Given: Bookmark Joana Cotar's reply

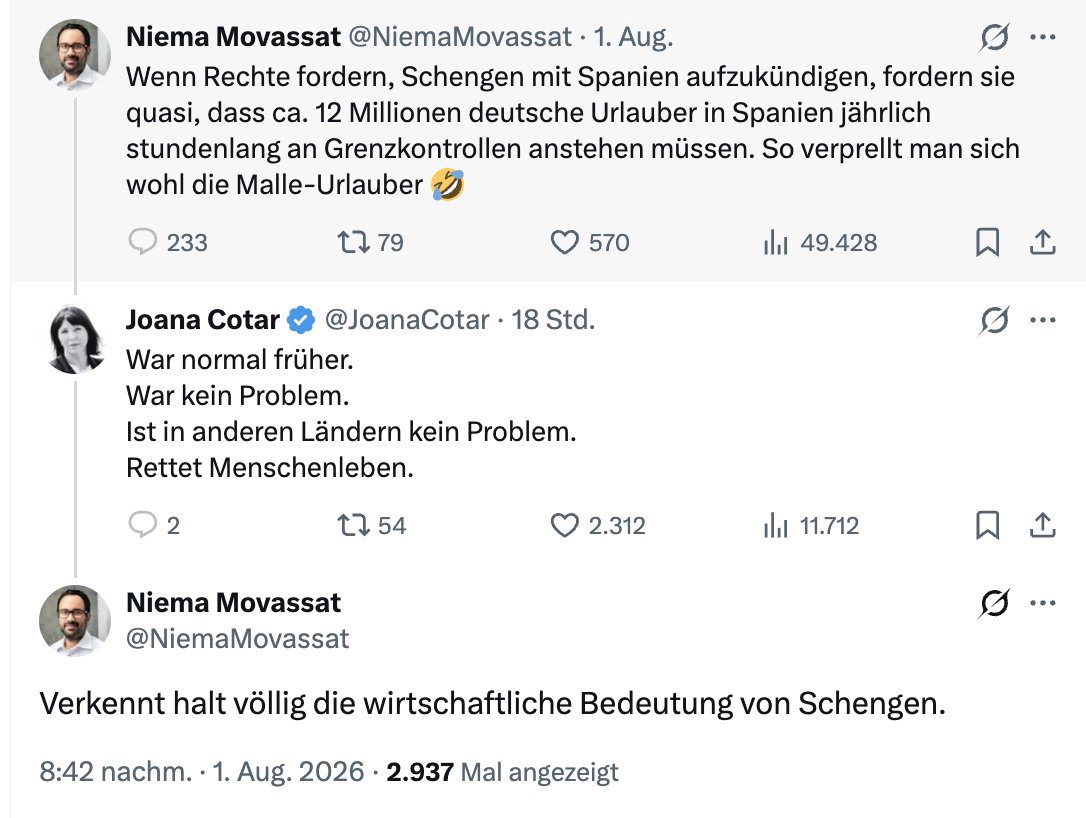Looking at the screenshot, I should click(988, 525).
